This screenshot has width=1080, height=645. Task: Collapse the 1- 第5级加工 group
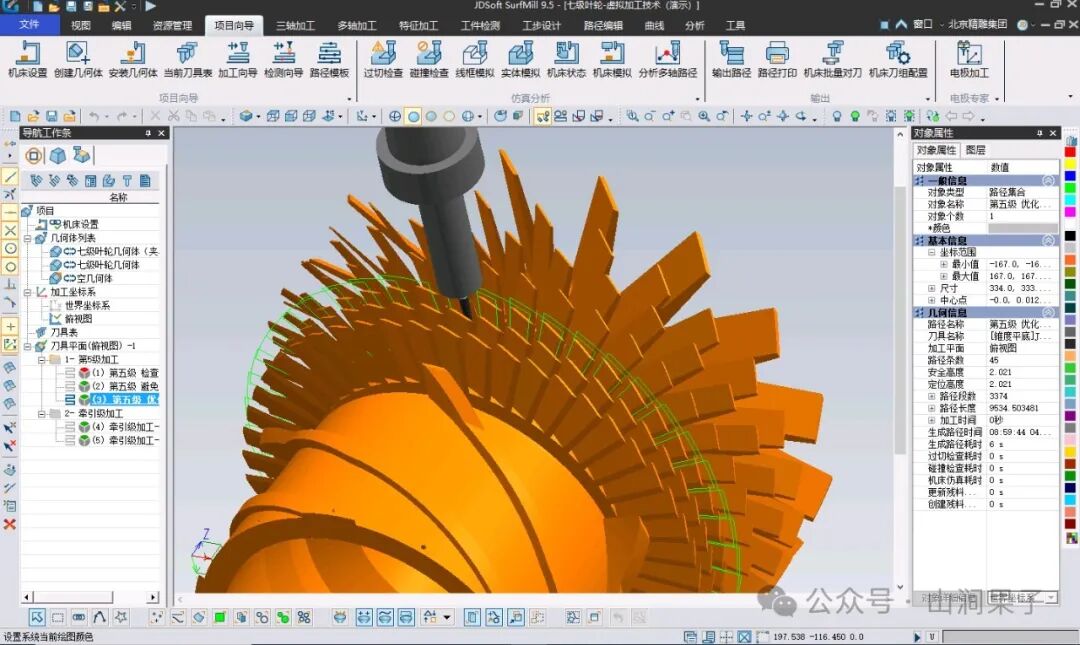click(41, 360)
